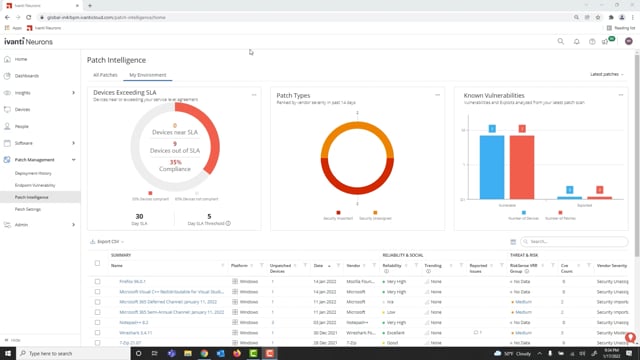Filter the Unpatched Devices column
This screenshot has height=360, width=640.
[305, 265]
